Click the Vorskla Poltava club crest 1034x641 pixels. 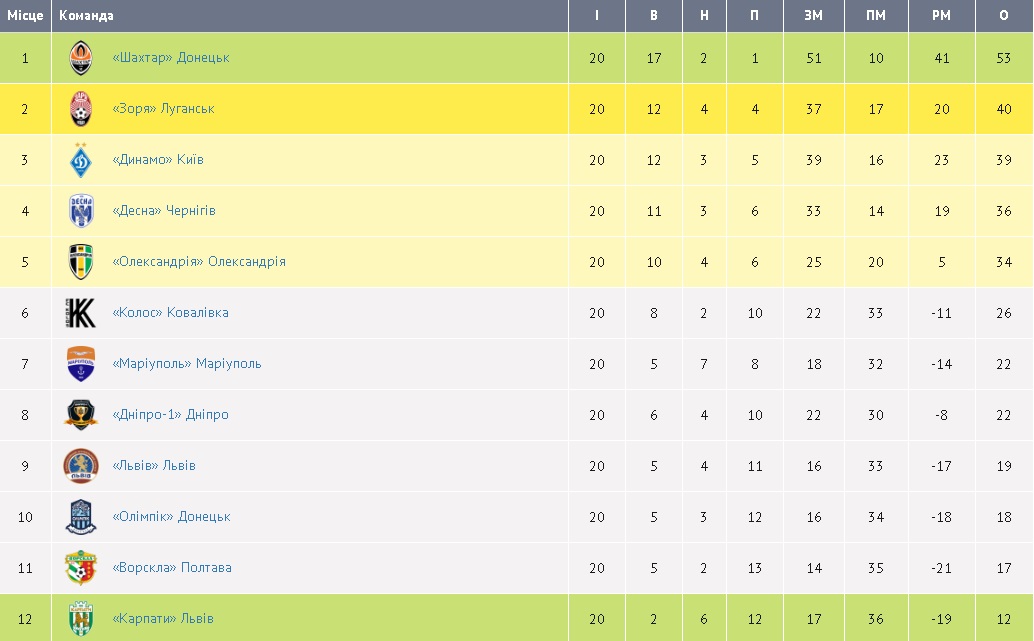[81, 568]
